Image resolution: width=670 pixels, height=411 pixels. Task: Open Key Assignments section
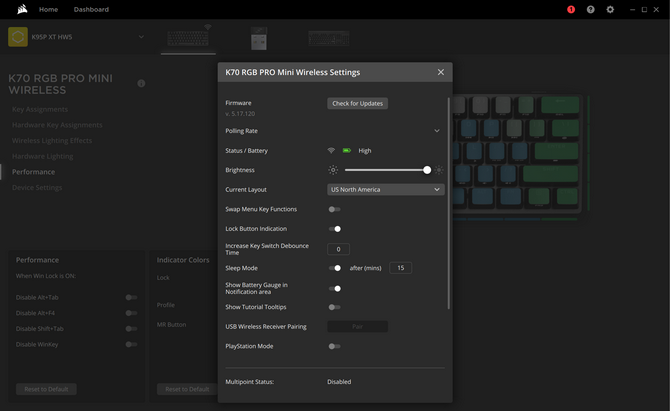pos(40,109)
